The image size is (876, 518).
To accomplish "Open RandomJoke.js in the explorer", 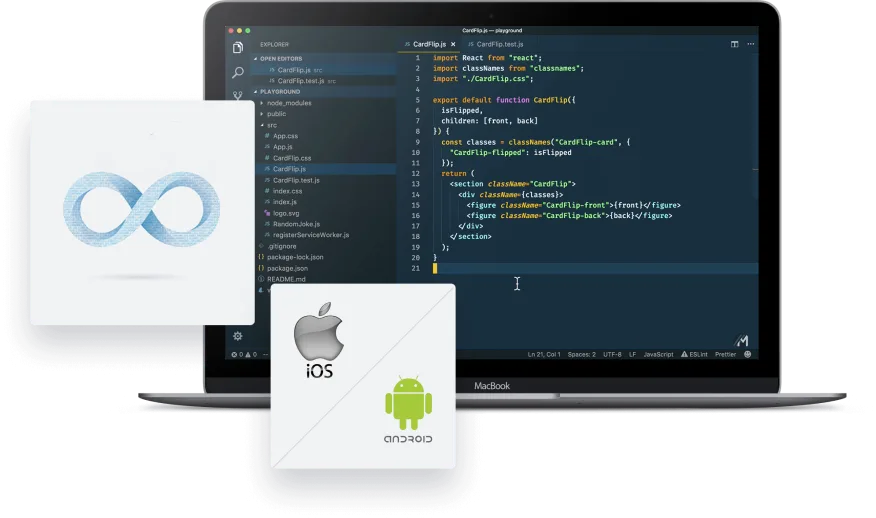I will coord(296,224).
